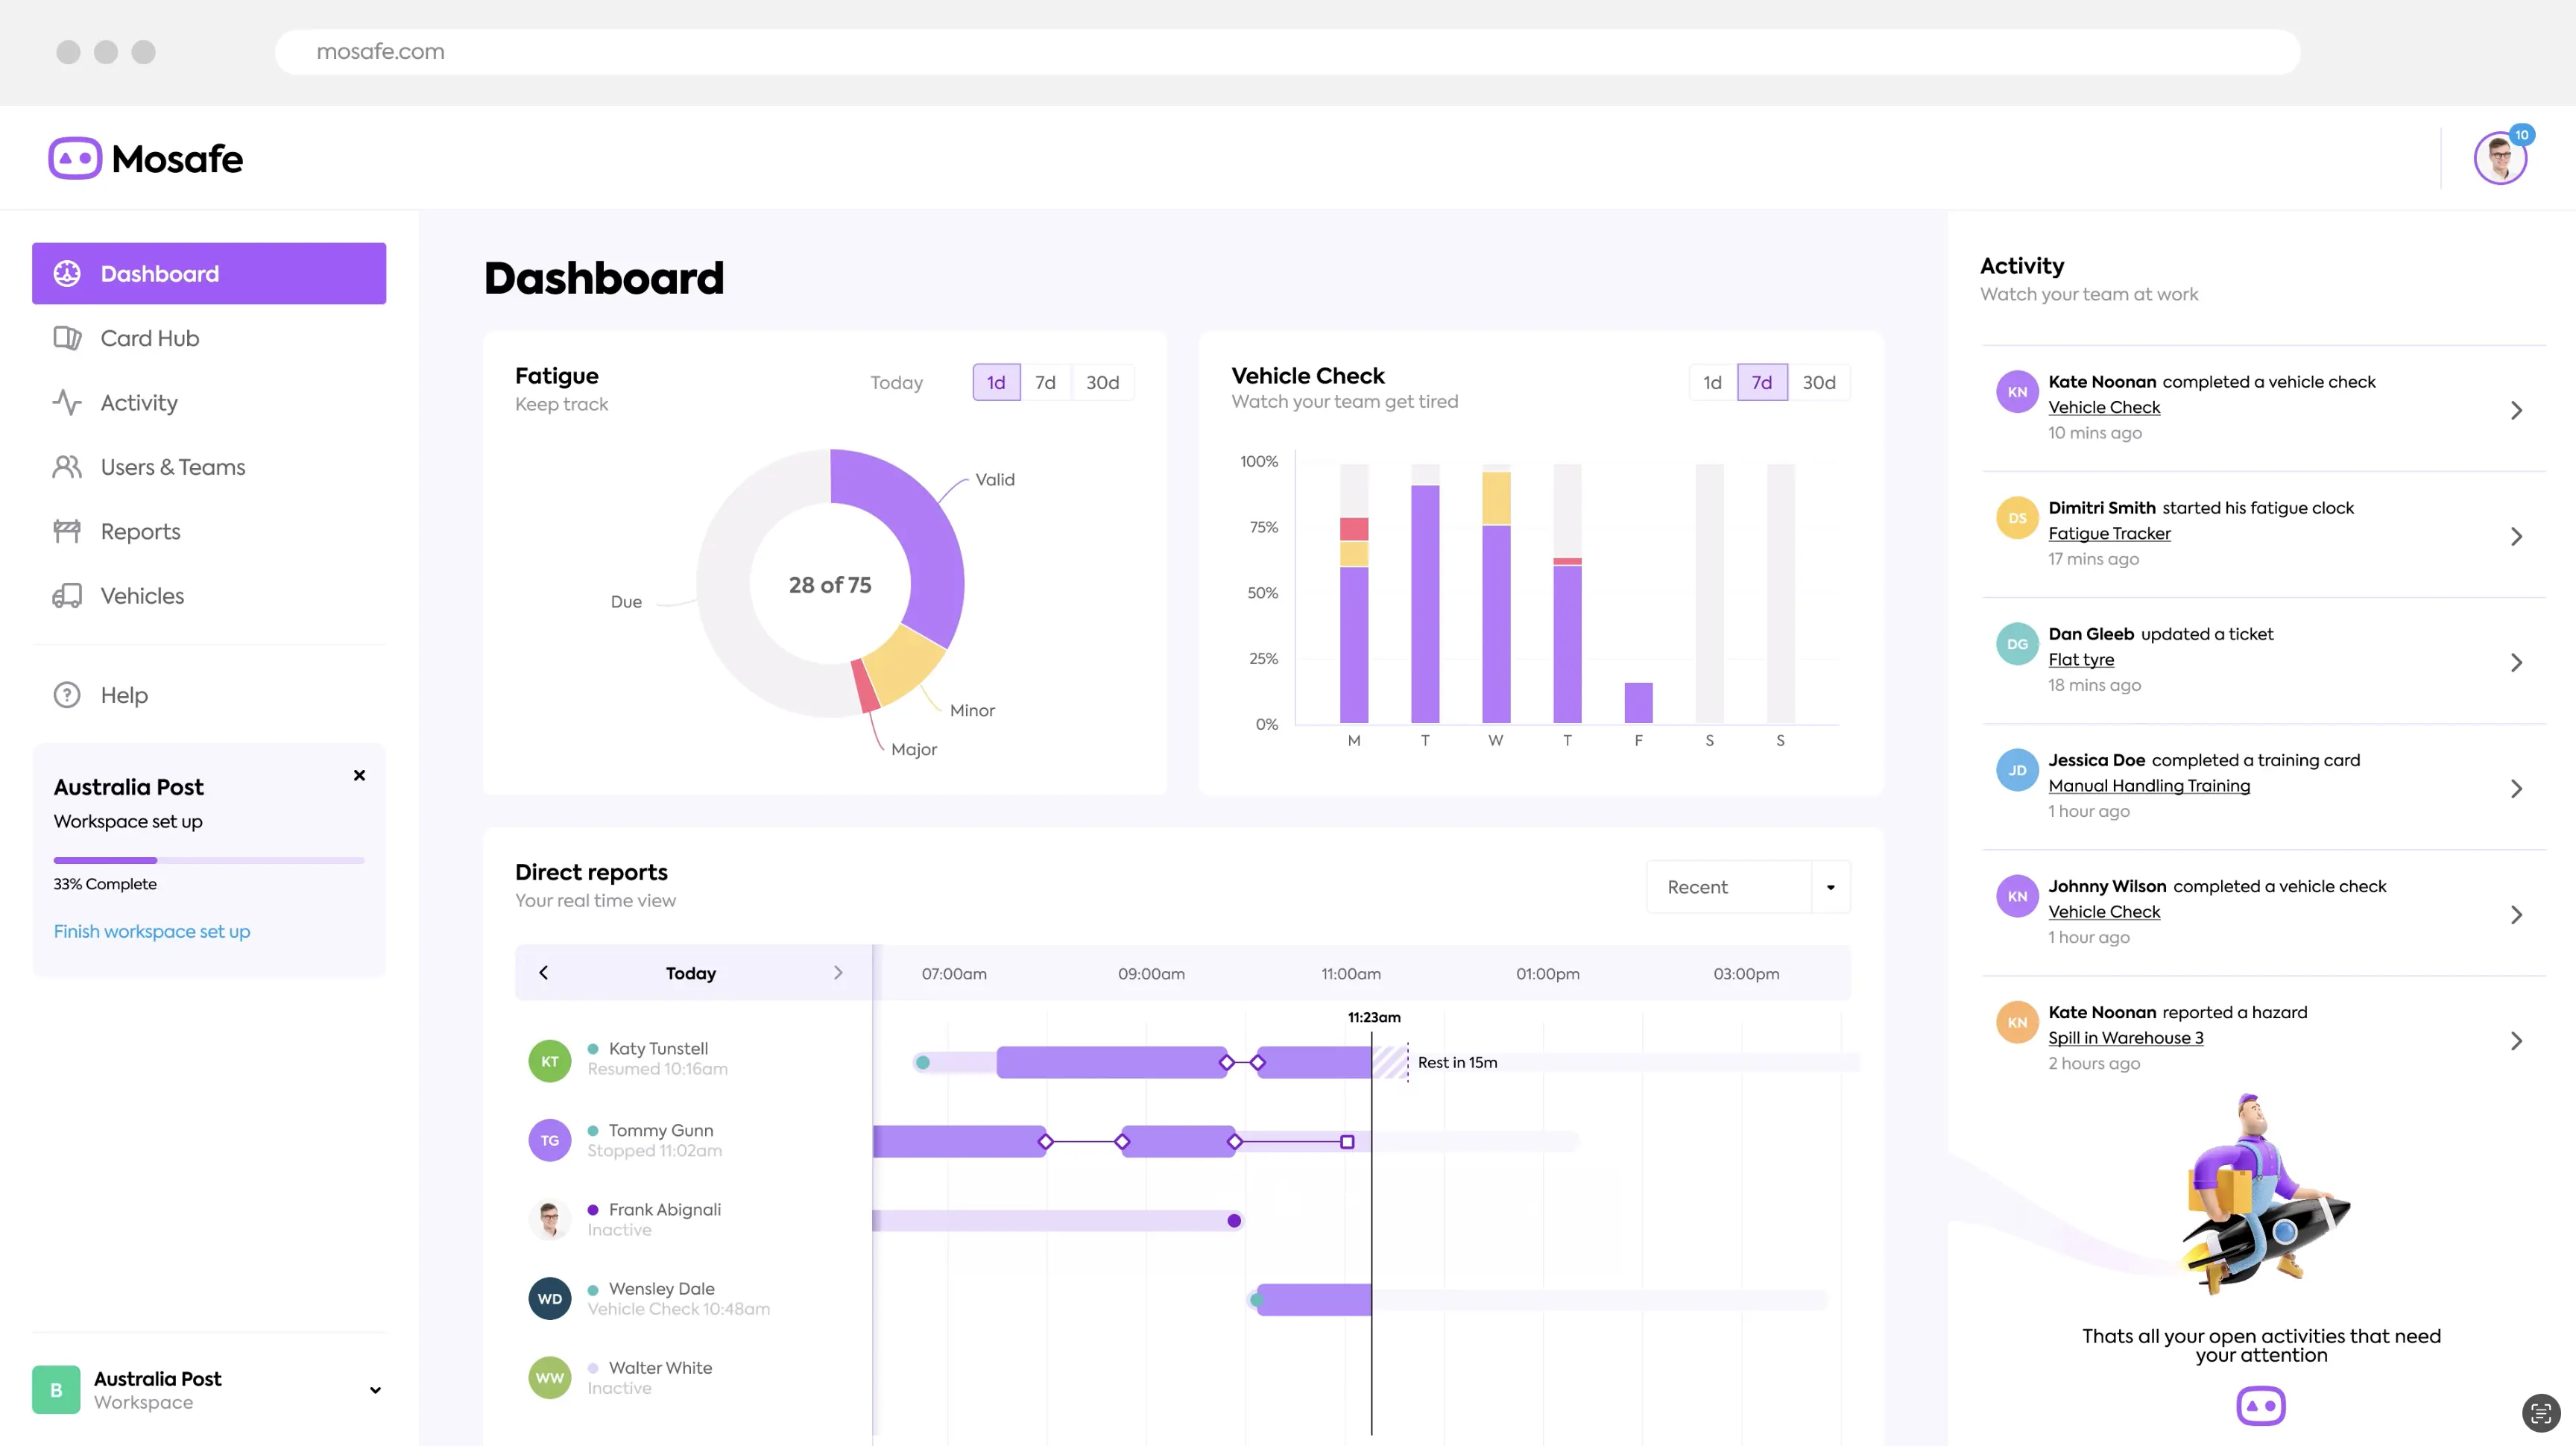Expand the Australia Post workspace switcher
2576x1446 pixels.
376,1390
